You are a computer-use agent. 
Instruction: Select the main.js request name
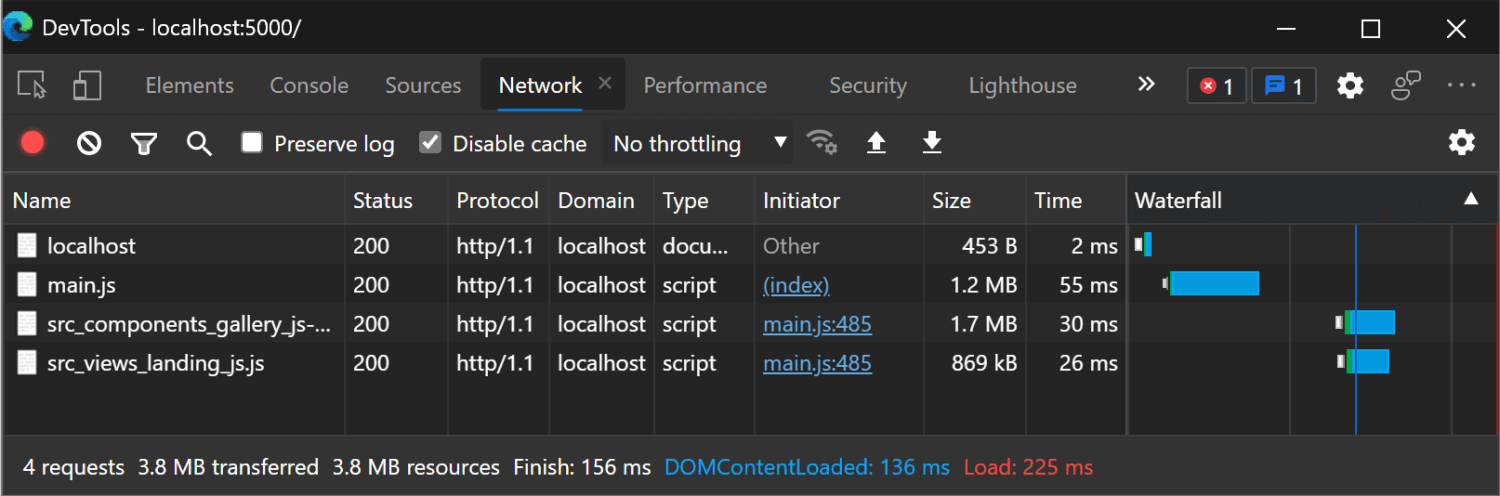tap(81, 285)
